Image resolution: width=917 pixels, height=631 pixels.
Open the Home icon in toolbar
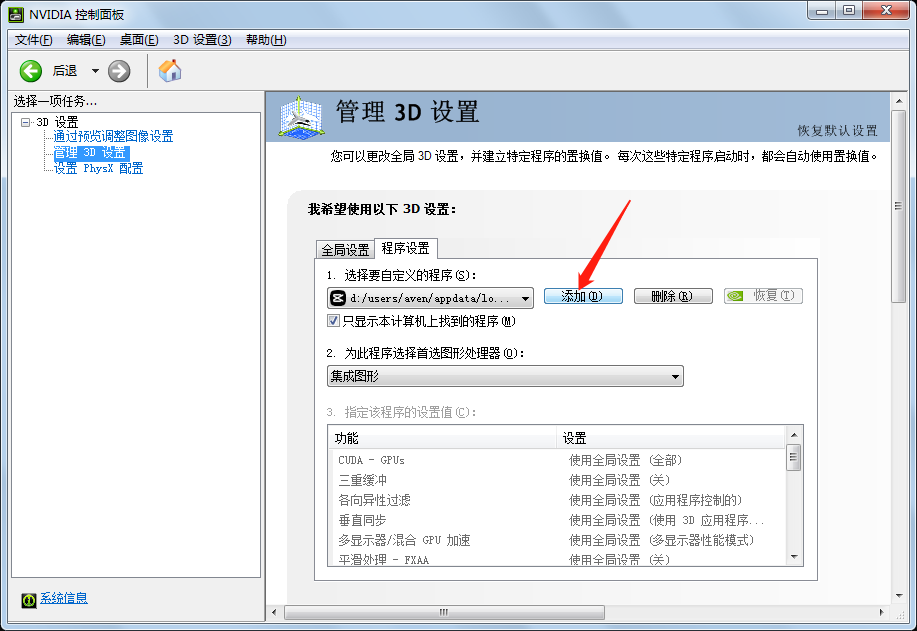170,70
